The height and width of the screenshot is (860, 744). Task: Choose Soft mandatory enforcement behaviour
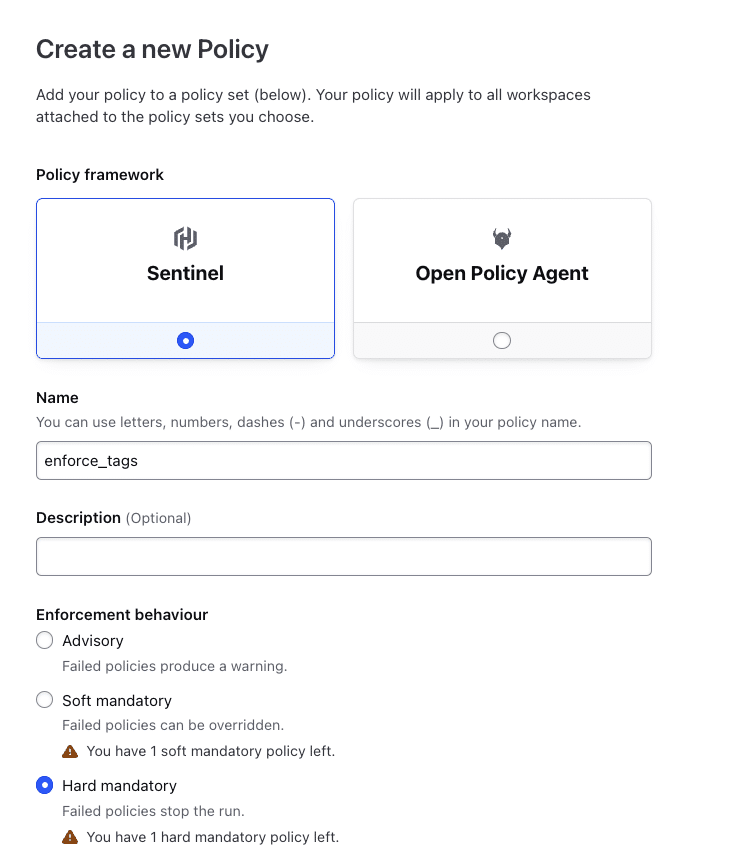44,700
